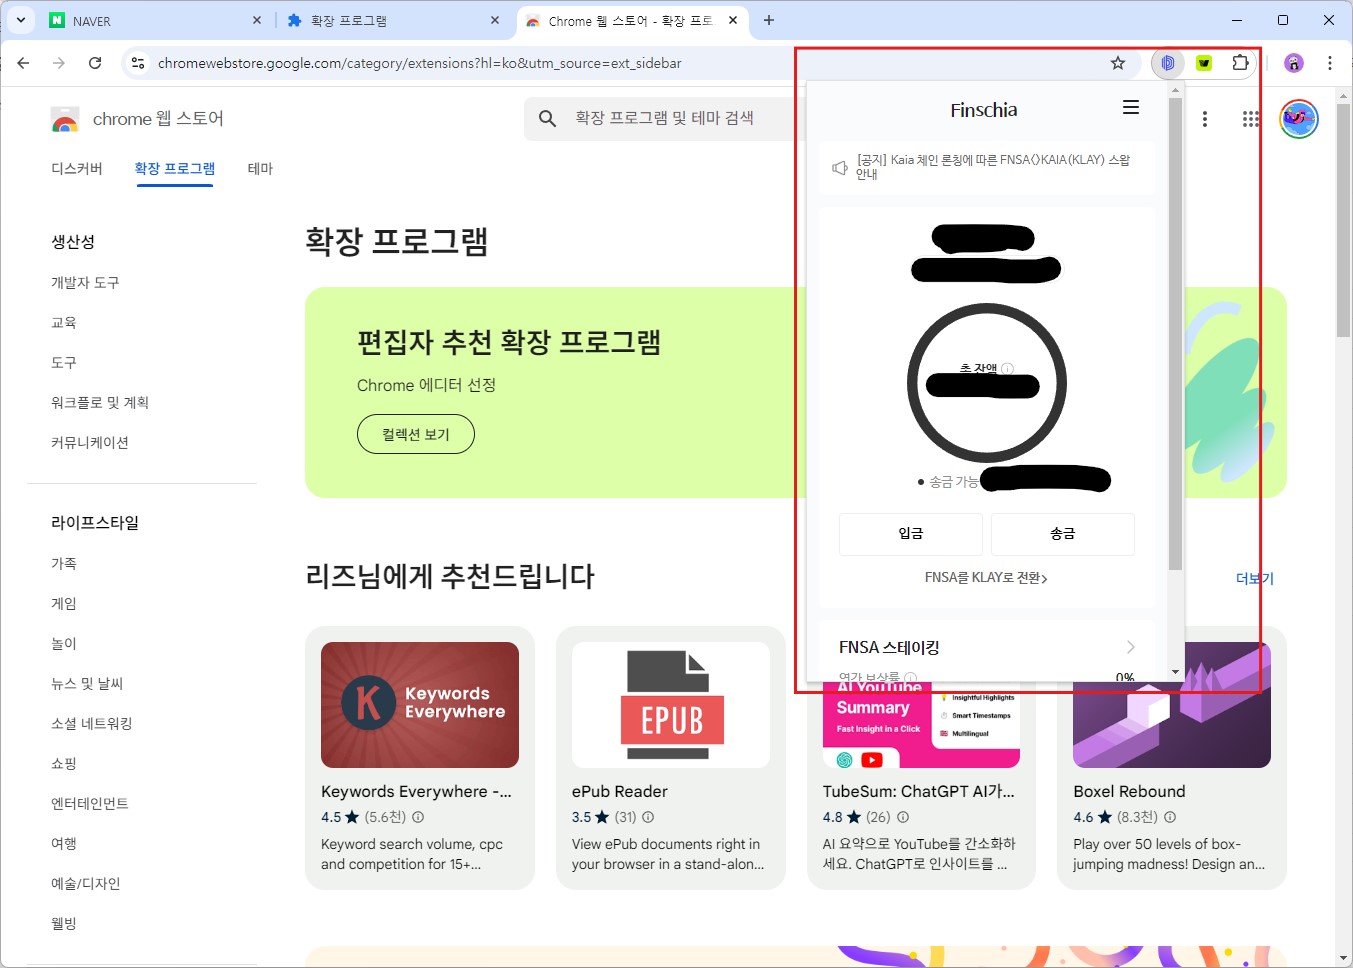Viewport: 1353px width, 968px height.
Task: Click the page vertical scrollbar thumb
Action: [x=1343, y=219]
